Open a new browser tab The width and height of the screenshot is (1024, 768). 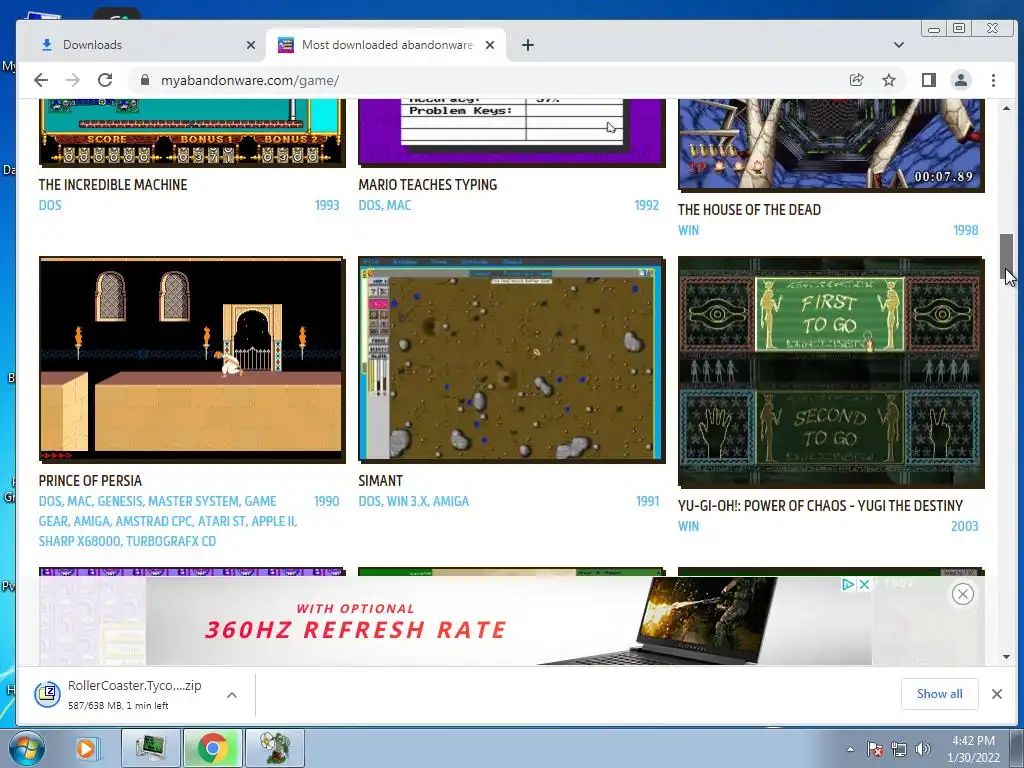(x=528, y=45)
